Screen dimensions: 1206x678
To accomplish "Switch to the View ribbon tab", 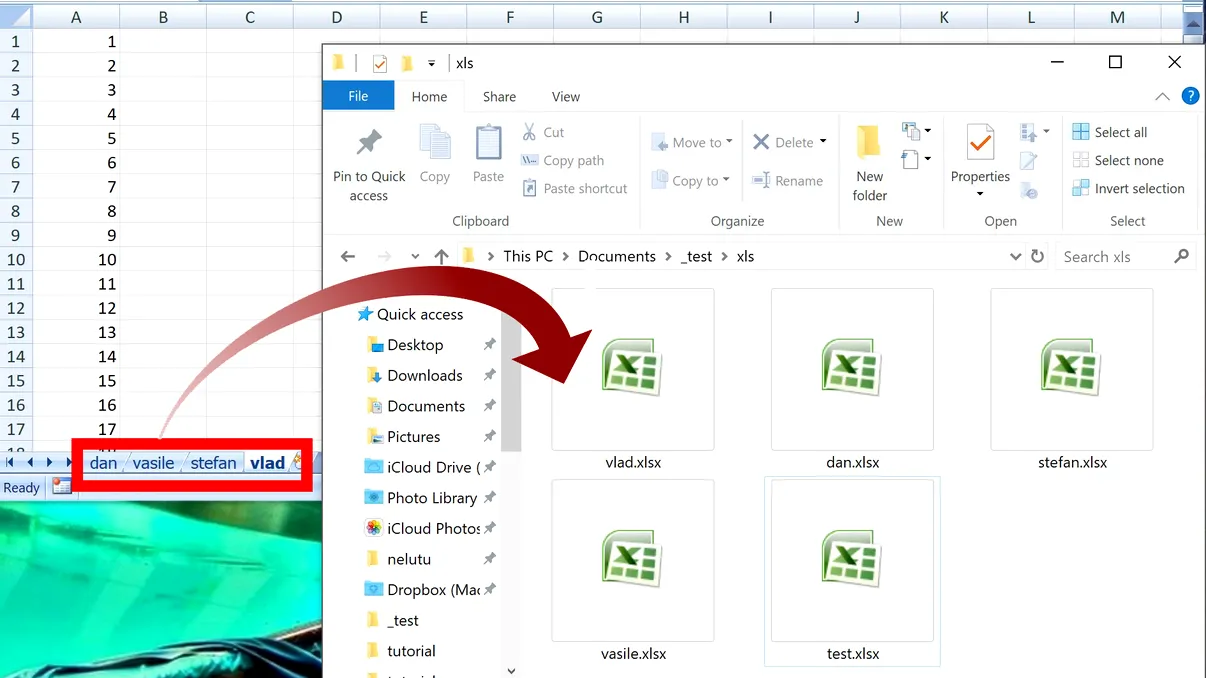I will [x=565, y=96].
